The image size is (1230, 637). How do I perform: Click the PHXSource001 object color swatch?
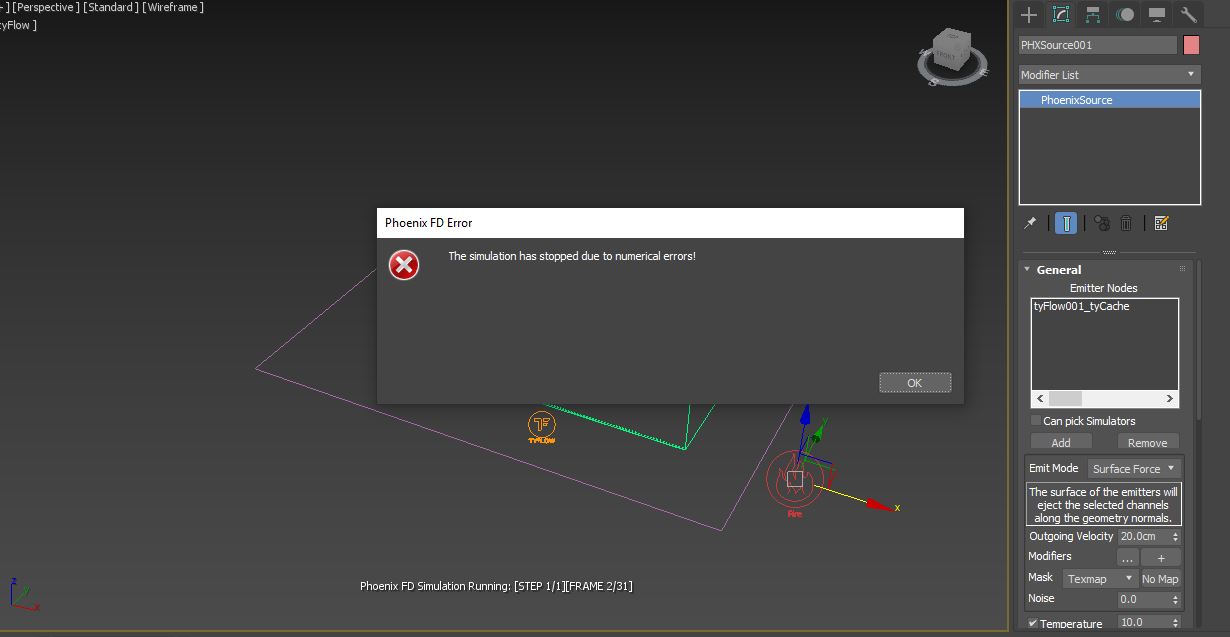[1191, 45]
